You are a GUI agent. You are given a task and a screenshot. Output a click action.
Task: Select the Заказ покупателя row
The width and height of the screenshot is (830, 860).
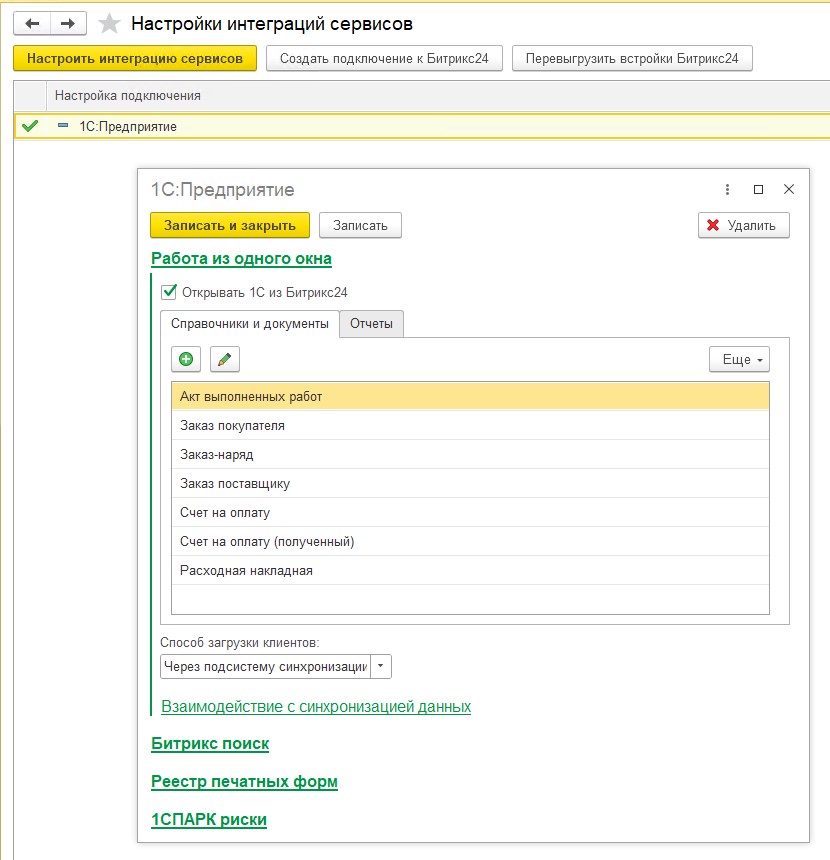point(470,426)
